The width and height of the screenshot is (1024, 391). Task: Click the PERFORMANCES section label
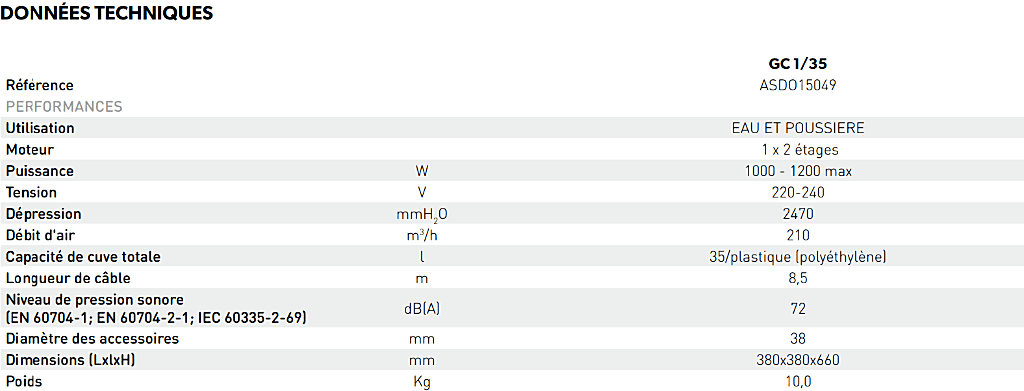point(64,106)
